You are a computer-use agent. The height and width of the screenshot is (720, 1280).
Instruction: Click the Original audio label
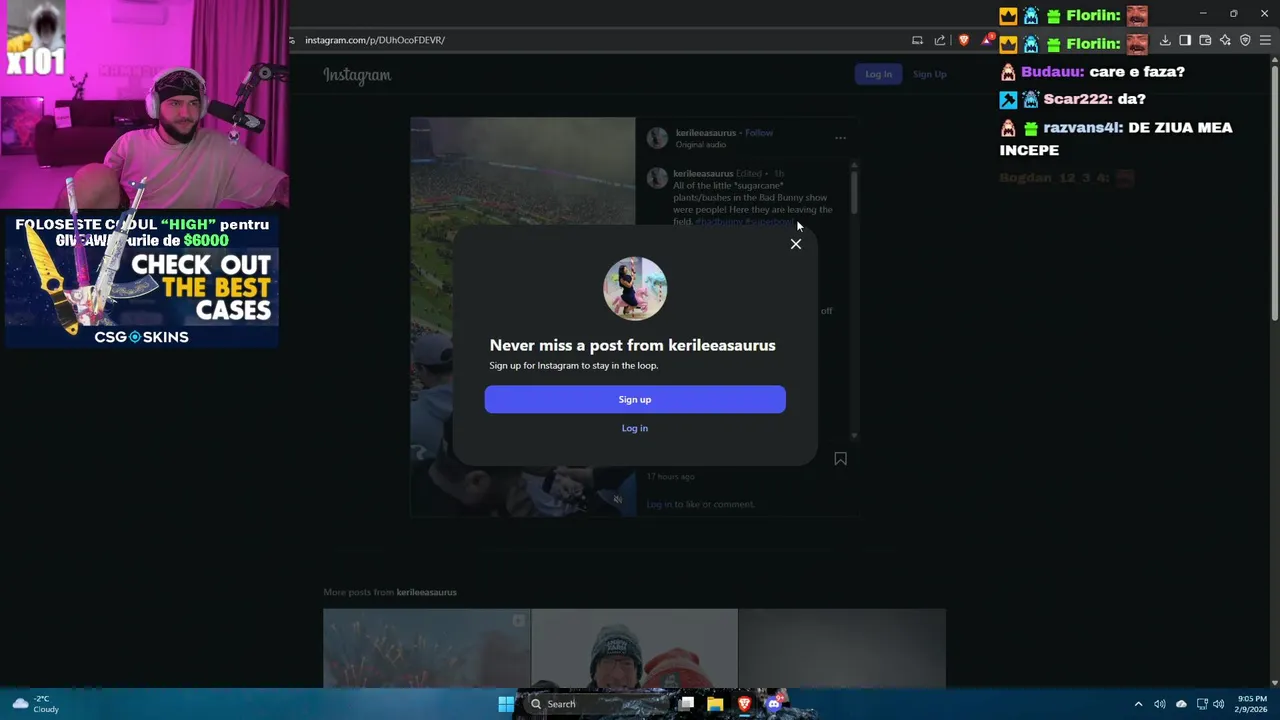pos(701,145)
